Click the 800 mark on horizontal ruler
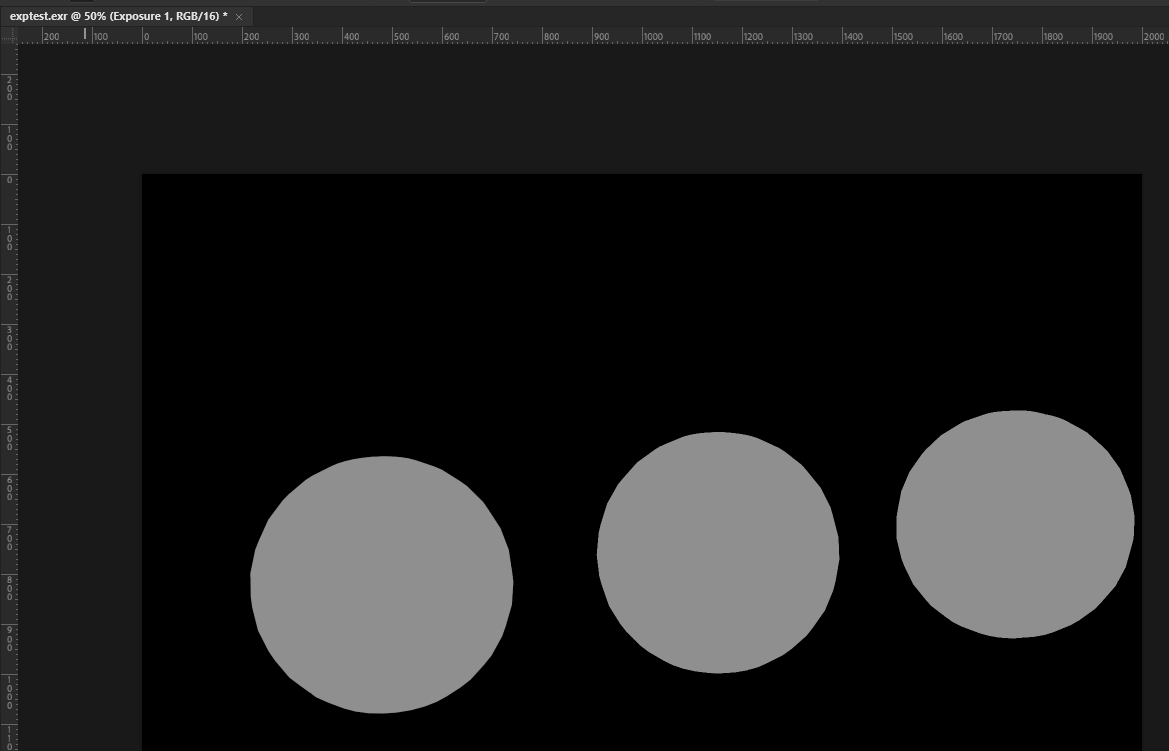Image resolution: width=1169 pixels, height=751 pixels. (552, 37)
